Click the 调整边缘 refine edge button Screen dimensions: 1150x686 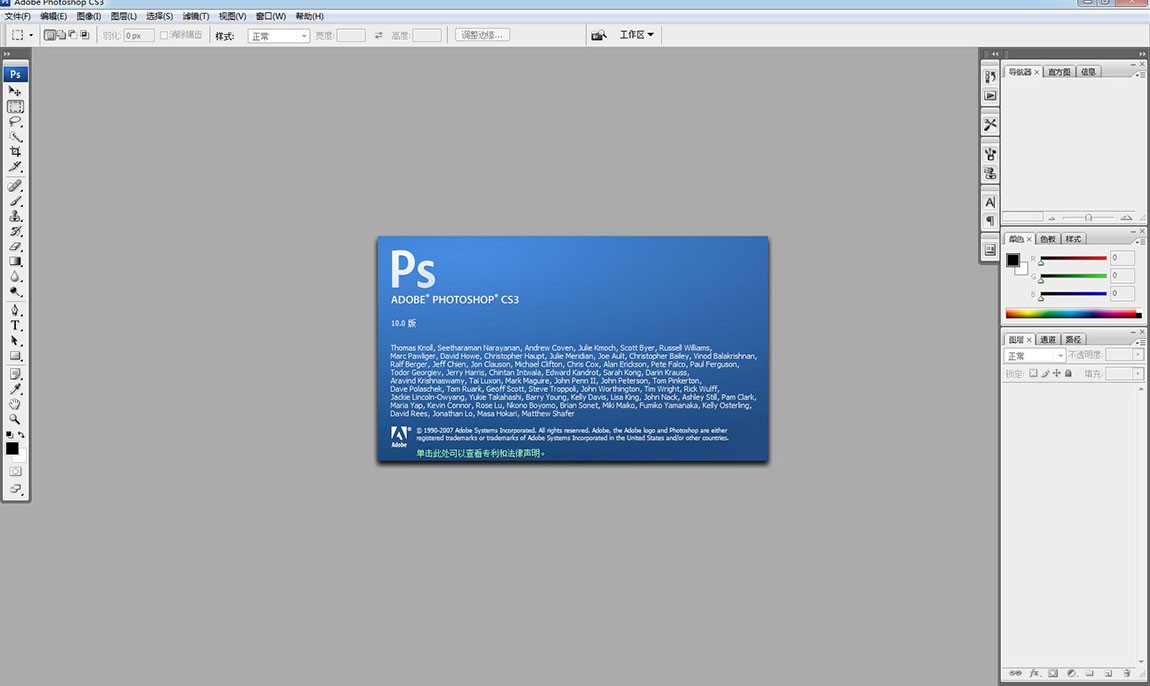point(482,34)
